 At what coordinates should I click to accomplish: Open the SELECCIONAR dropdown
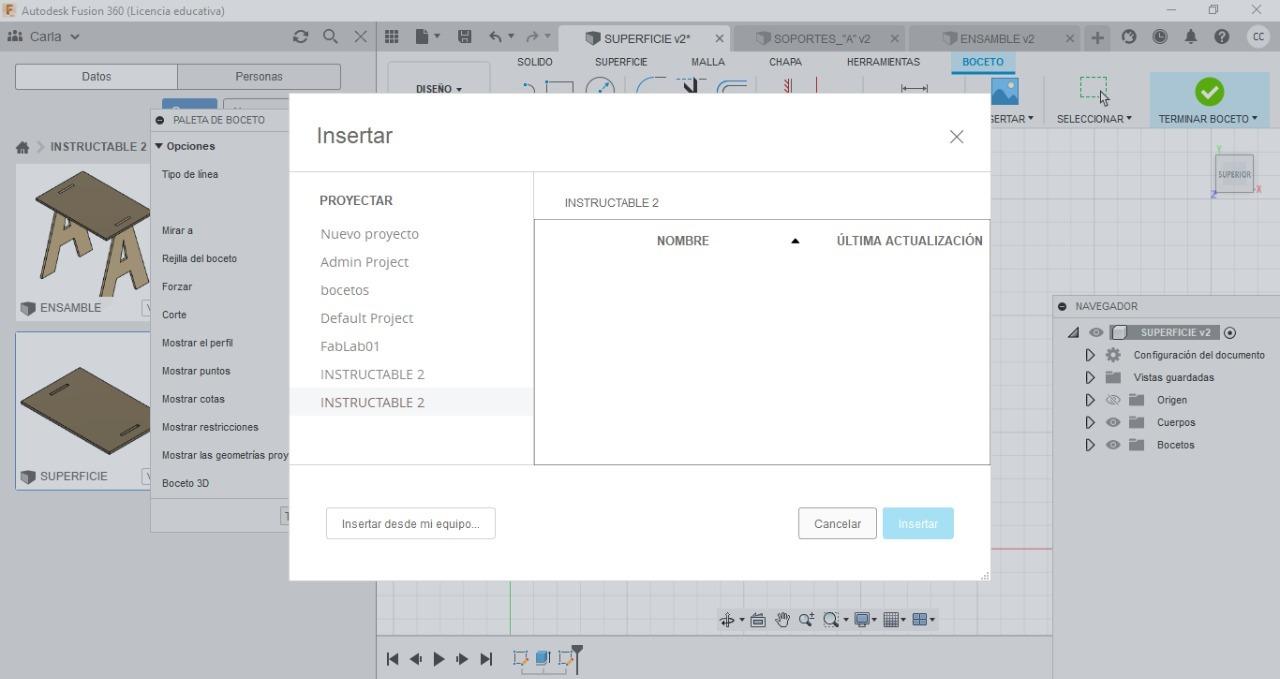[x=1094, y=119]
